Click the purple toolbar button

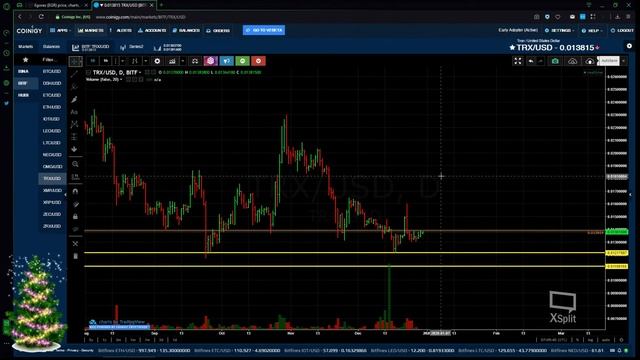tap(211, 61)
